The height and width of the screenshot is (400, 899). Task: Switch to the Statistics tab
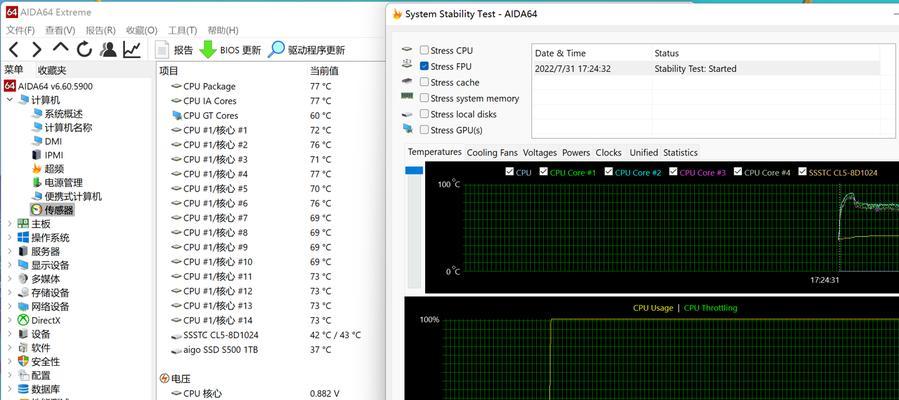[680, 152]
